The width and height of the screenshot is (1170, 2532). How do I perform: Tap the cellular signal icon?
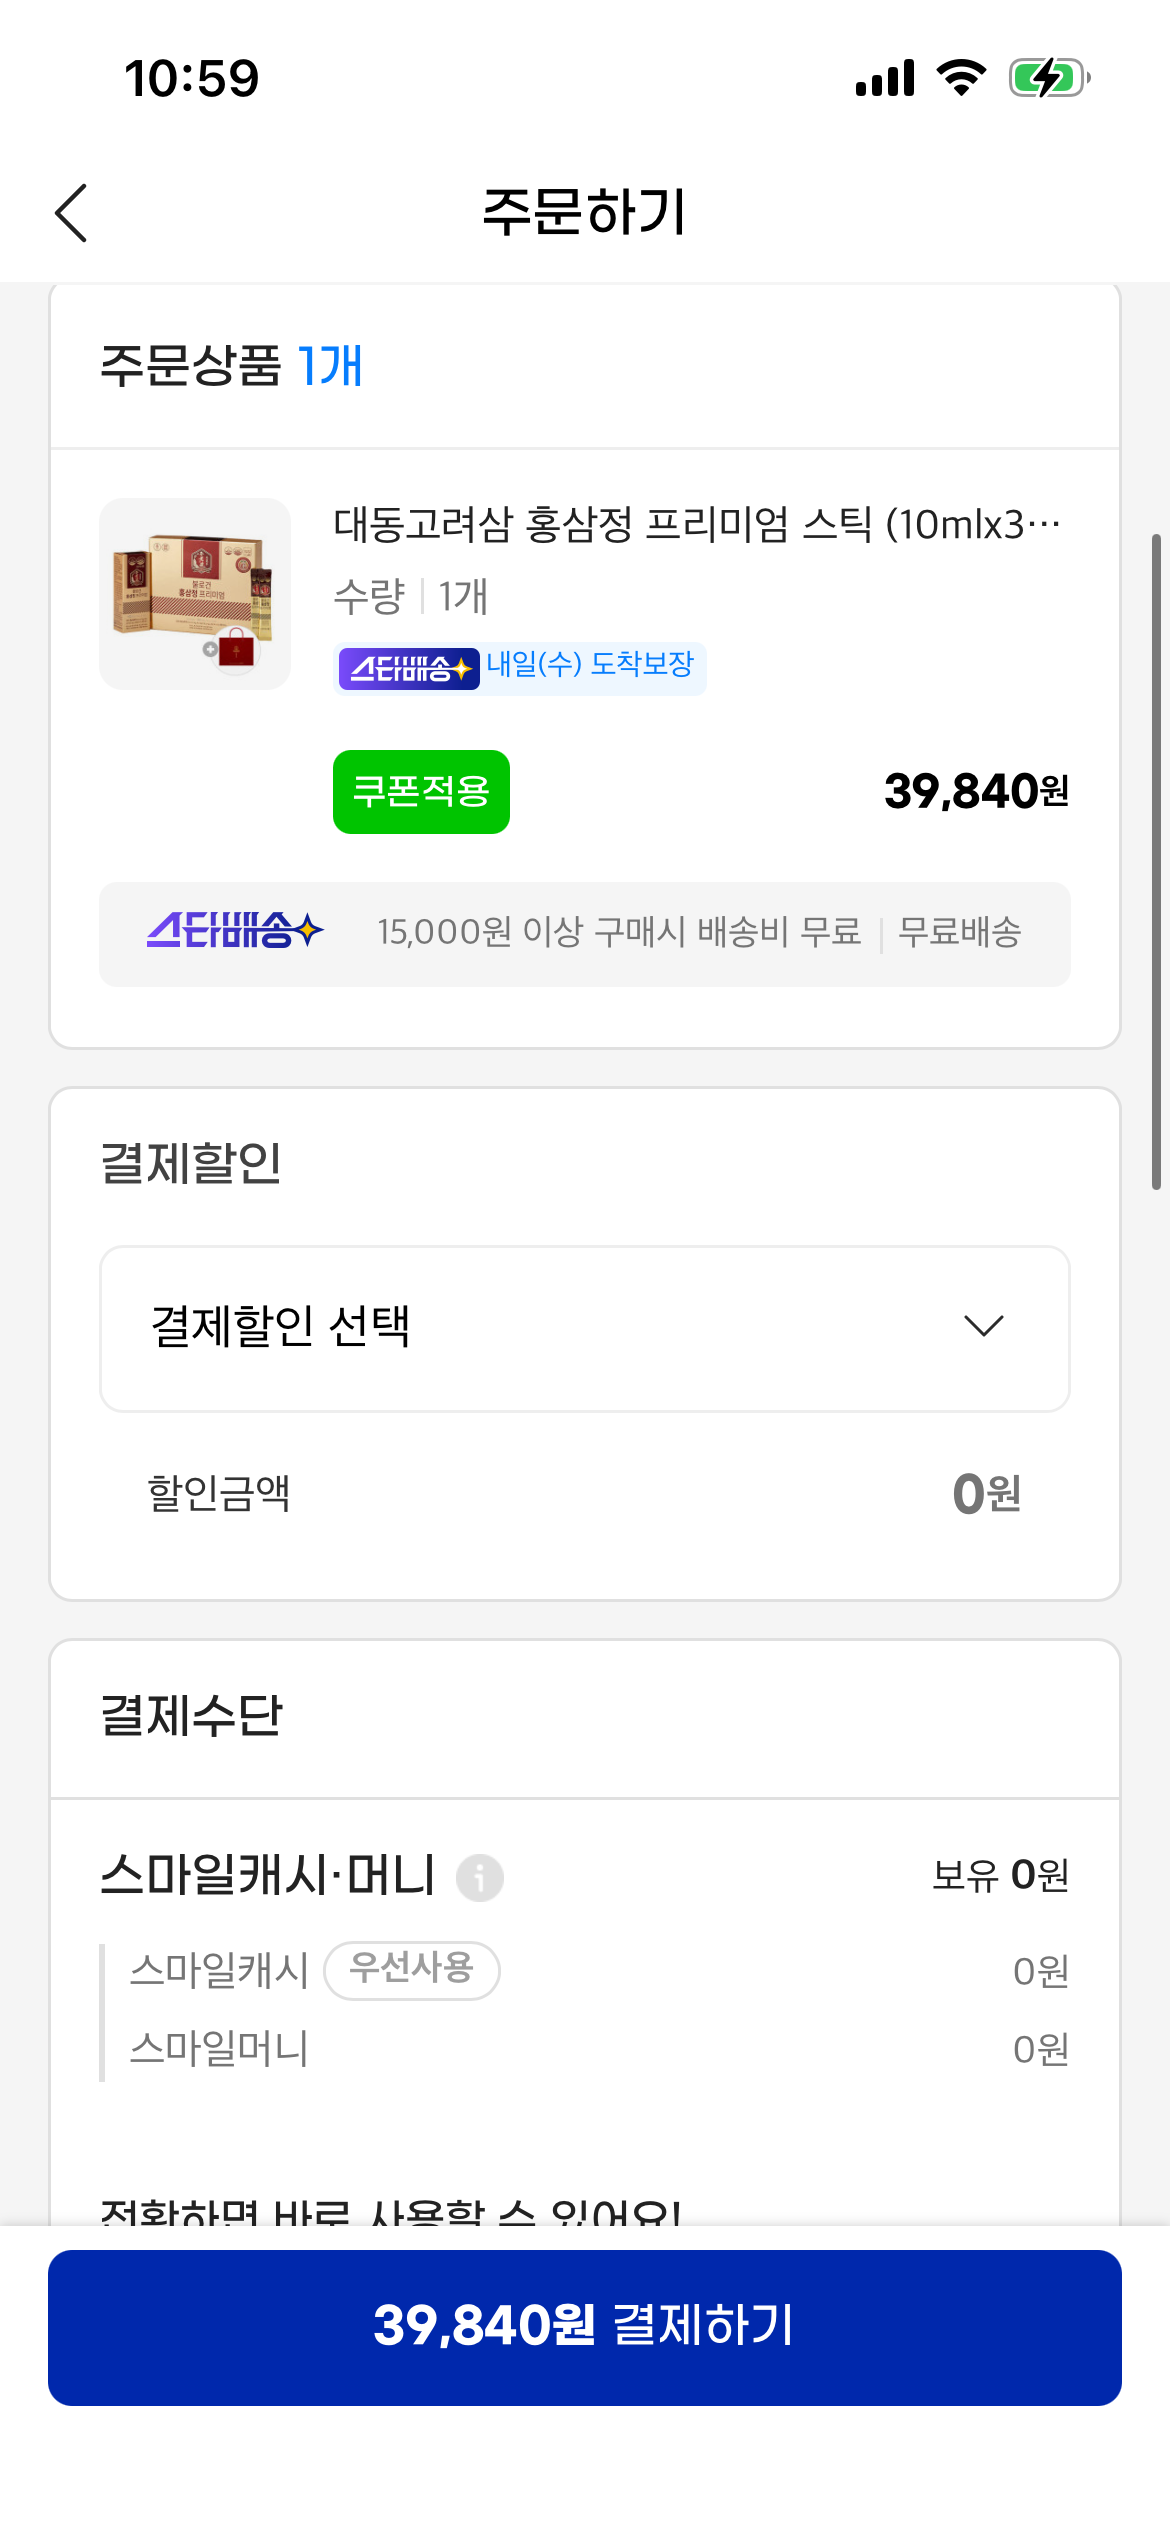point(884,78)
